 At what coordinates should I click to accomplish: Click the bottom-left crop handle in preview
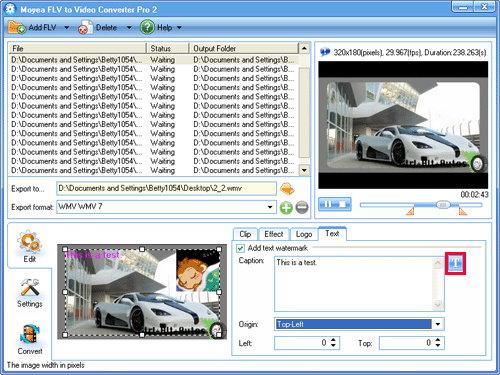pyautogui.click(x=65, y=335)
